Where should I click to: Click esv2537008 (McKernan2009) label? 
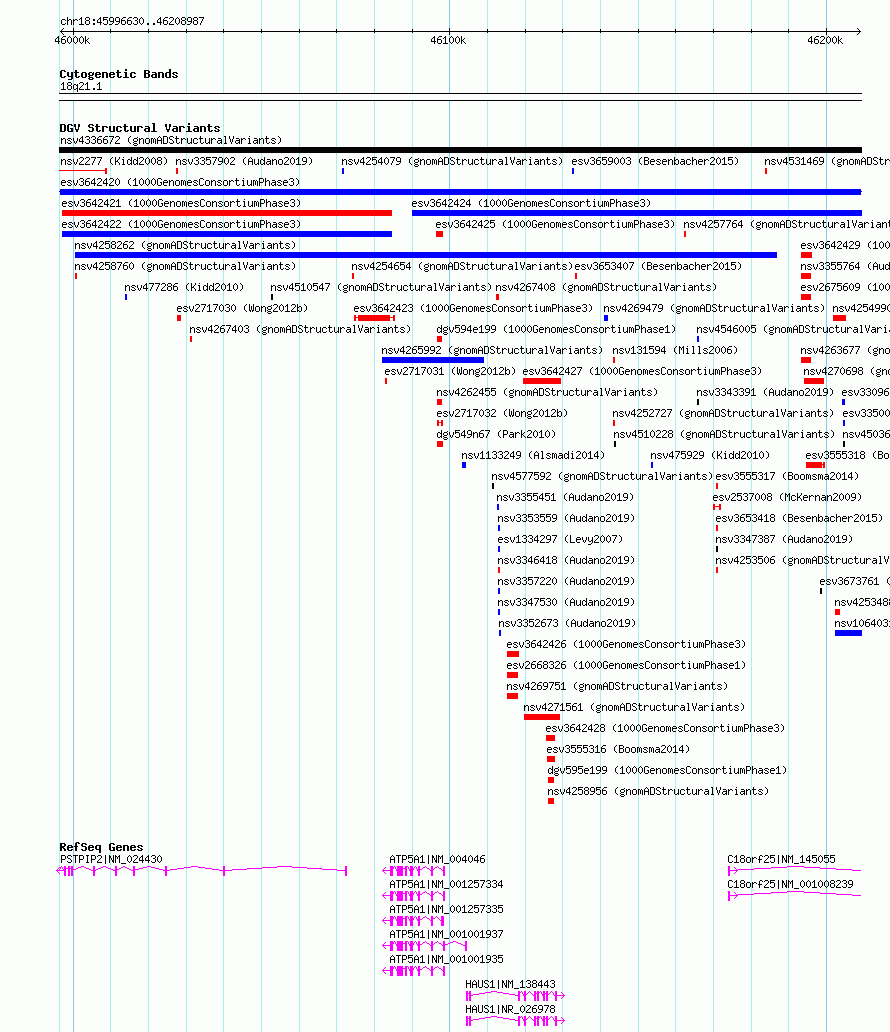coord(787,498)
